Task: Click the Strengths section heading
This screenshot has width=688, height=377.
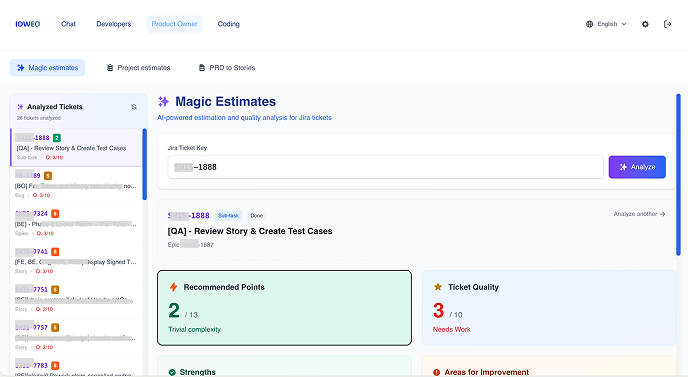Action: tap(197, 372)
